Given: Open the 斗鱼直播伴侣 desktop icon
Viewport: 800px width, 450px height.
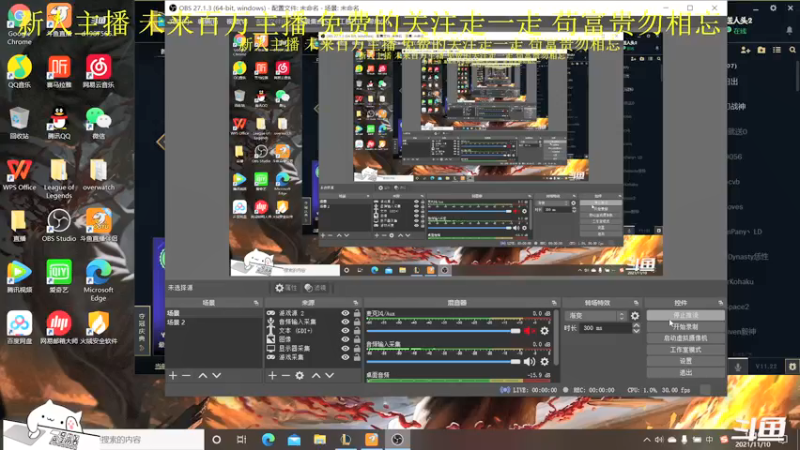Looking at the screenshot, I should 98,225.
